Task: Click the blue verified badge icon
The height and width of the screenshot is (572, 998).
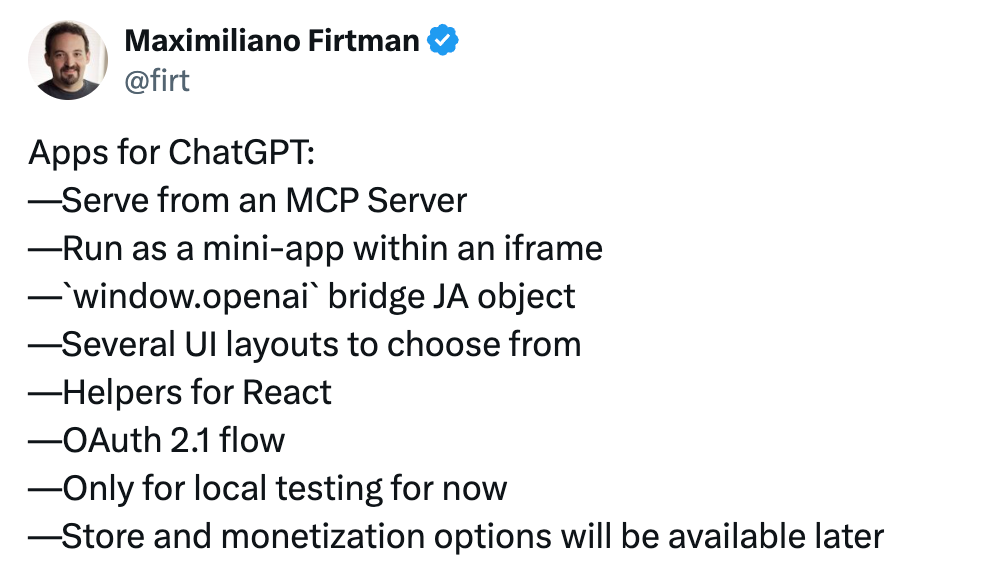Action: point(443,41)
